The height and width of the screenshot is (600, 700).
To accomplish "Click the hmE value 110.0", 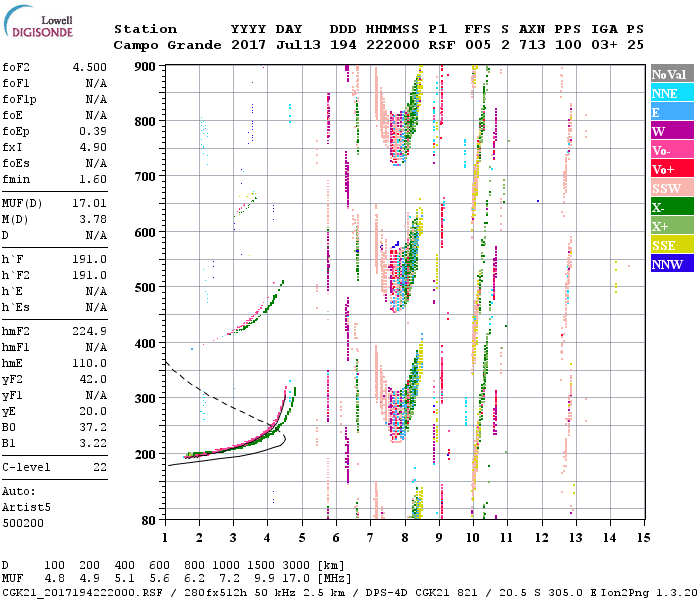I will pyautogui.click(x=90, y=363).
